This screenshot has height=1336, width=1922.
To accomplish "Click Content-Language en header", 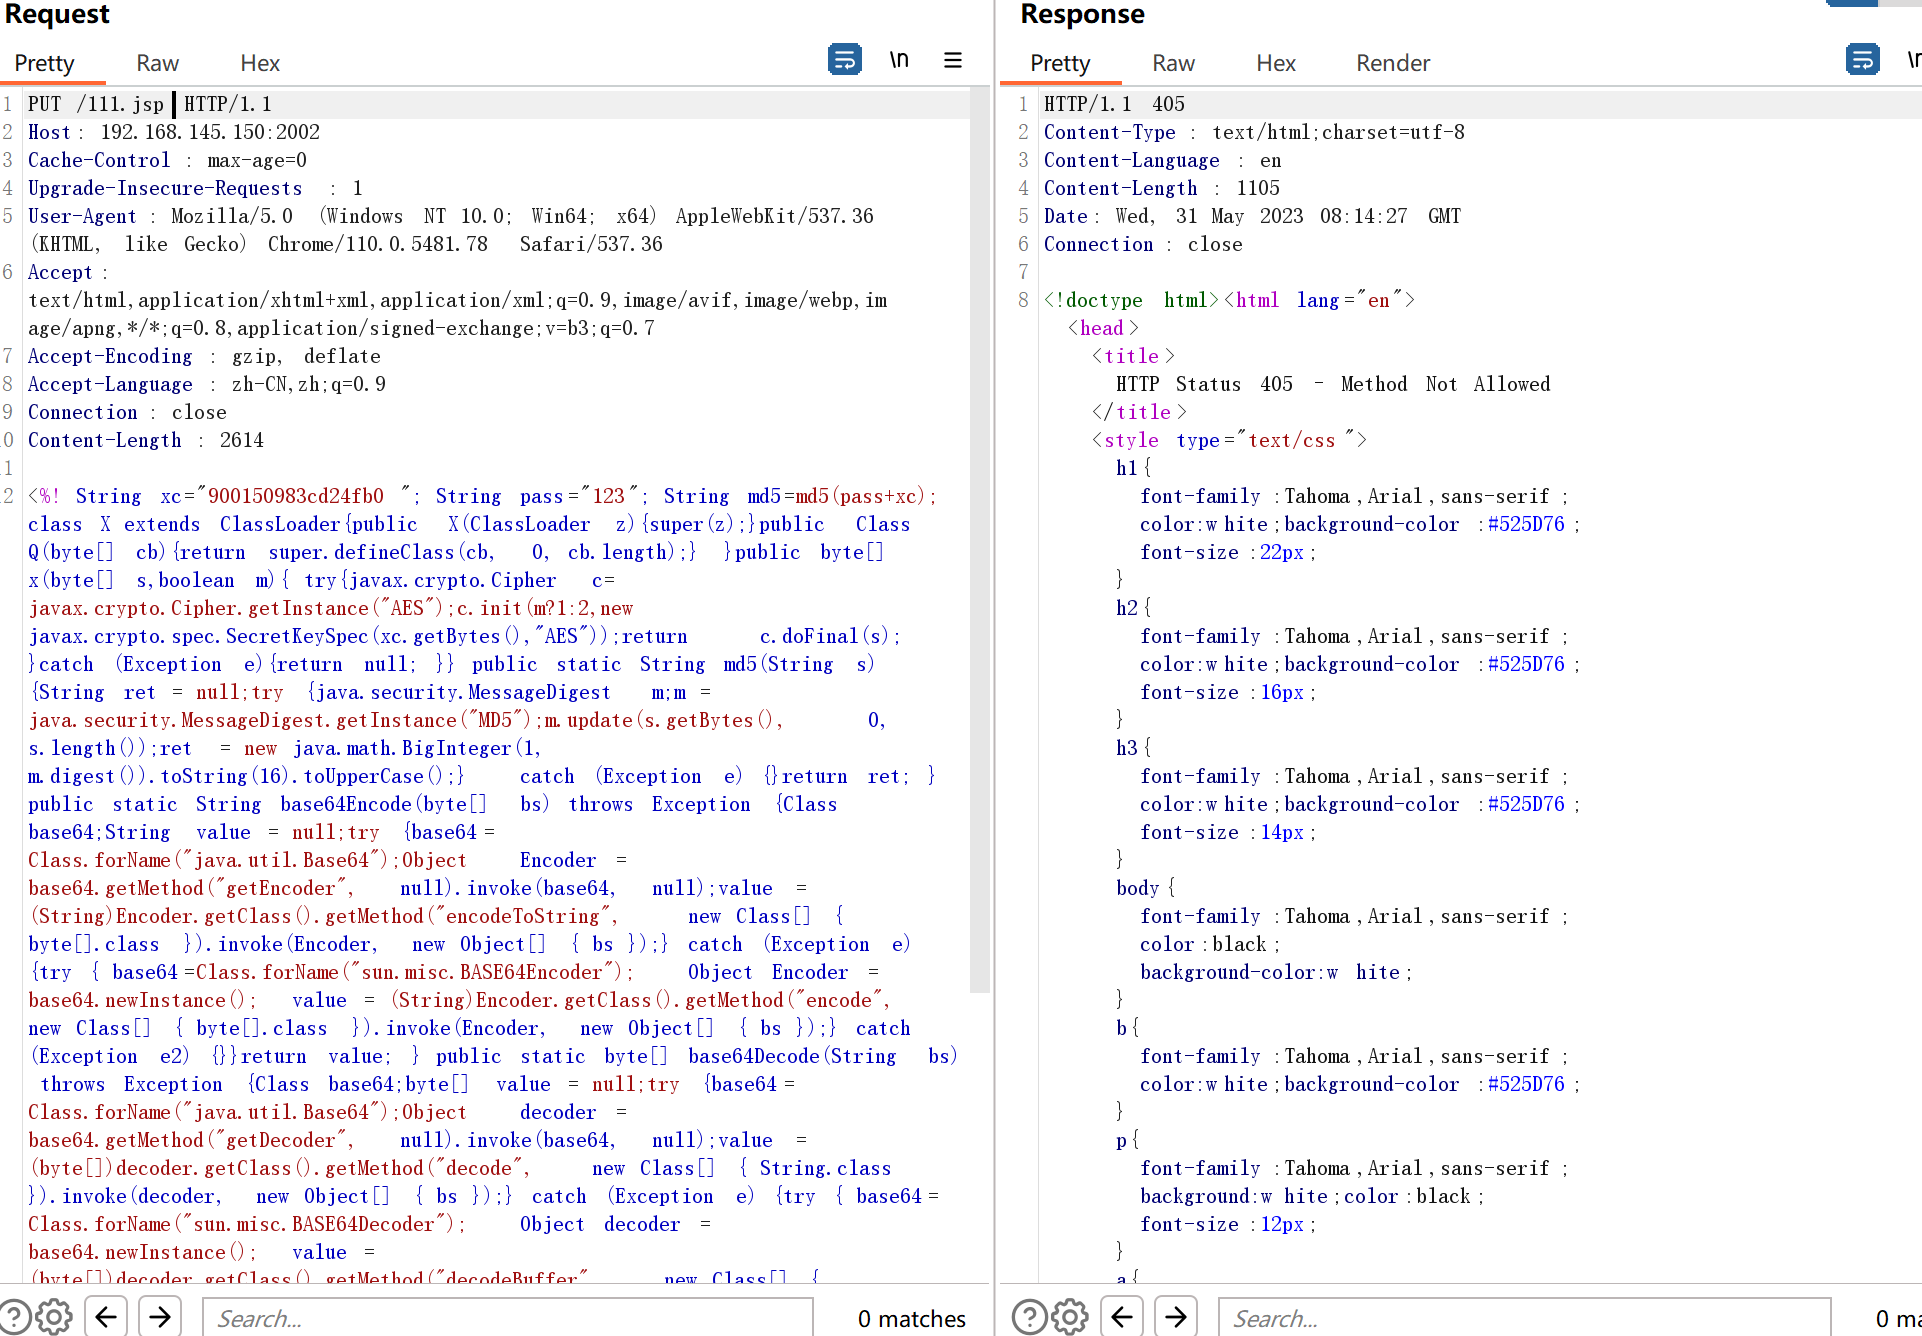I will (1163, 160).
